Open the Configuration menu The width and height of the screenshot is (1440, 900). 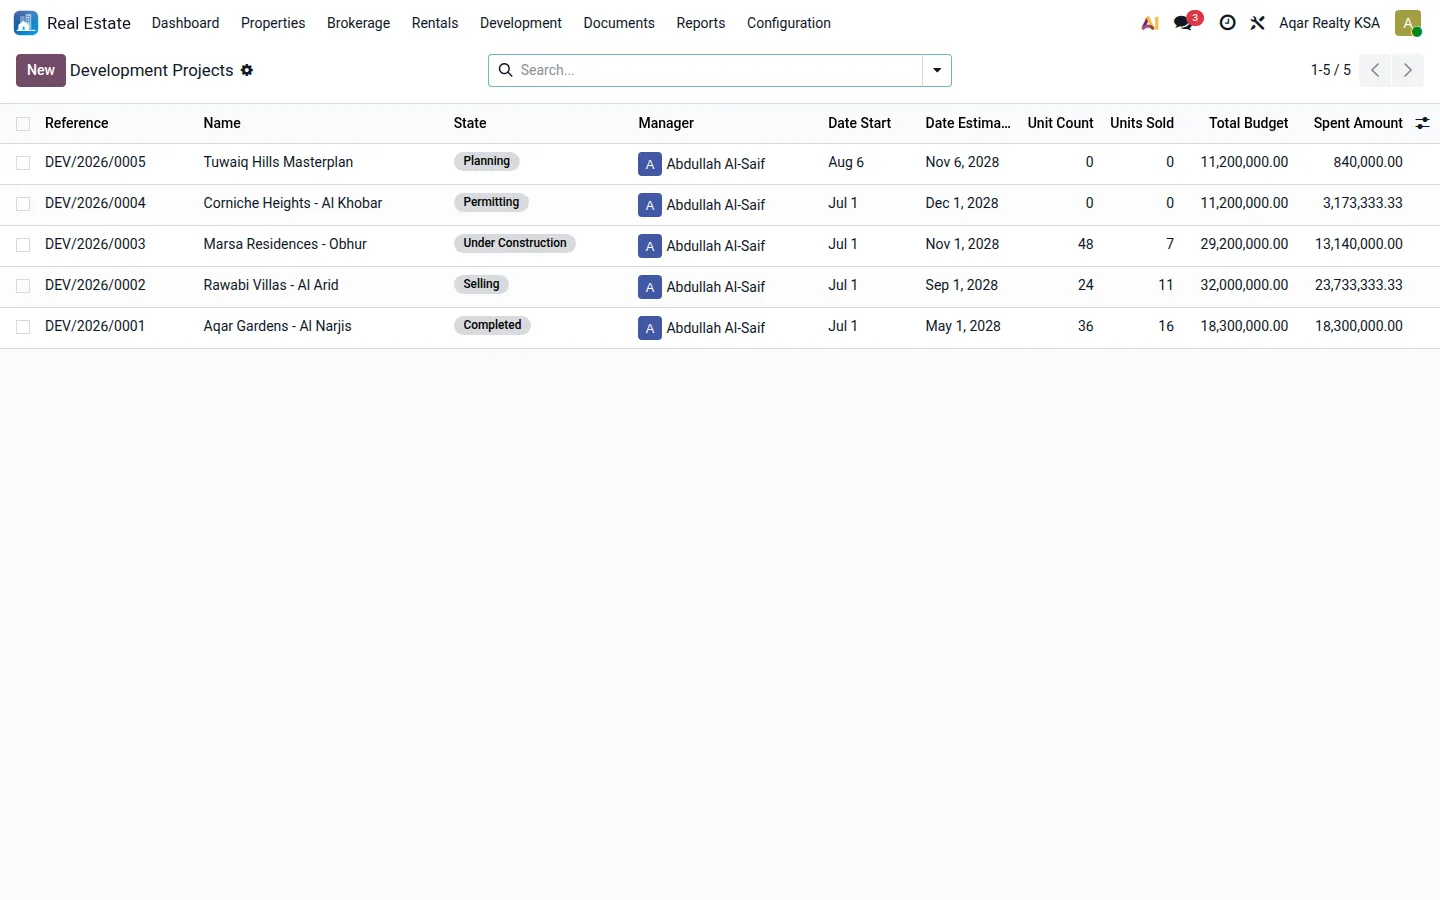[789, 23]
